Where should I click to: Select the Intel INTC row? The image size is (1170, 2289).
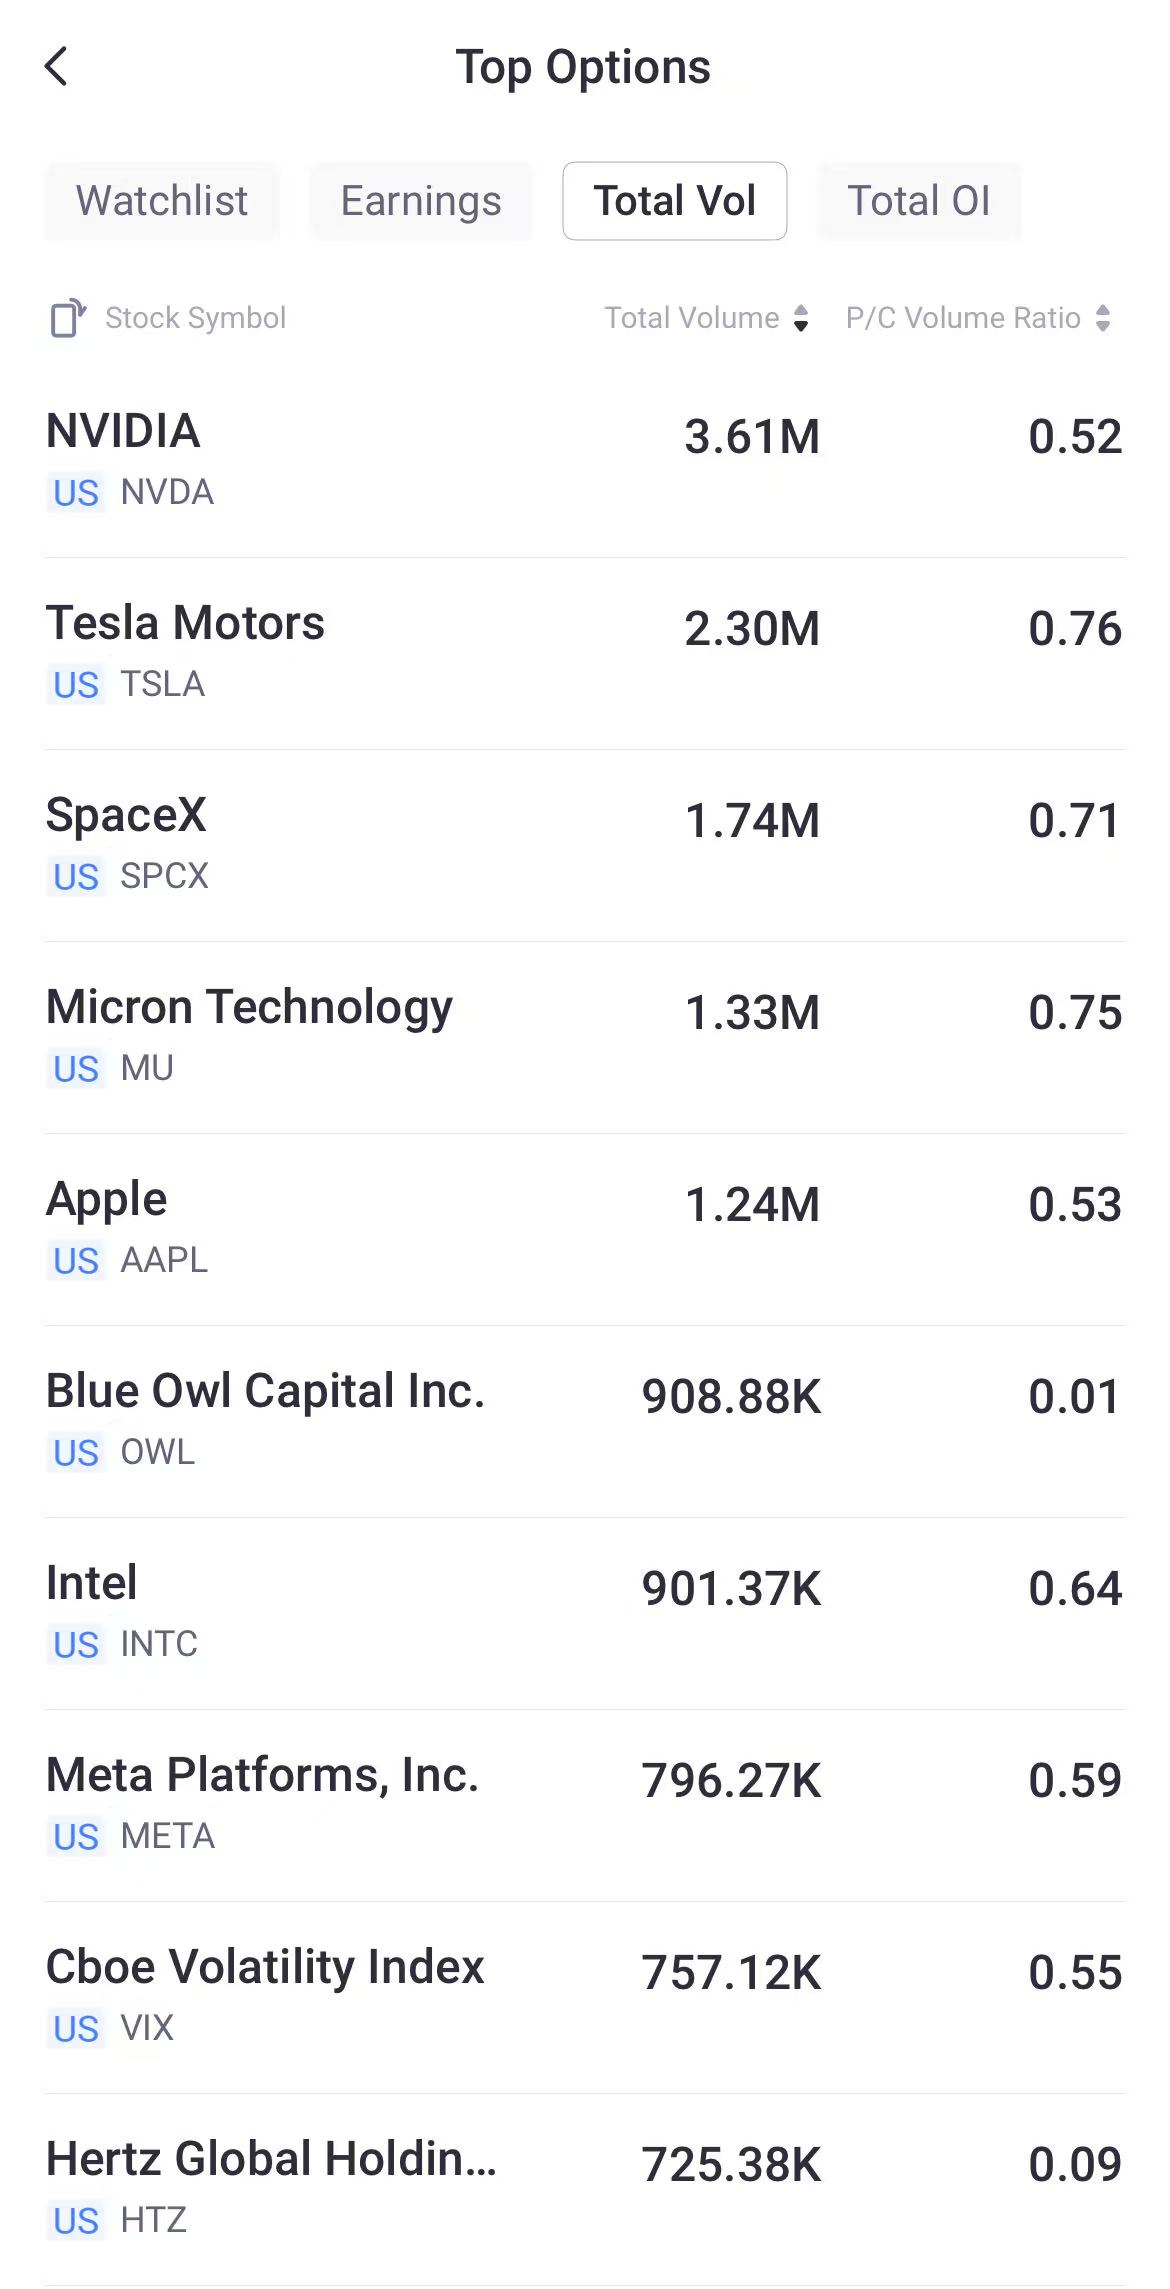(x=585, y=1613)
